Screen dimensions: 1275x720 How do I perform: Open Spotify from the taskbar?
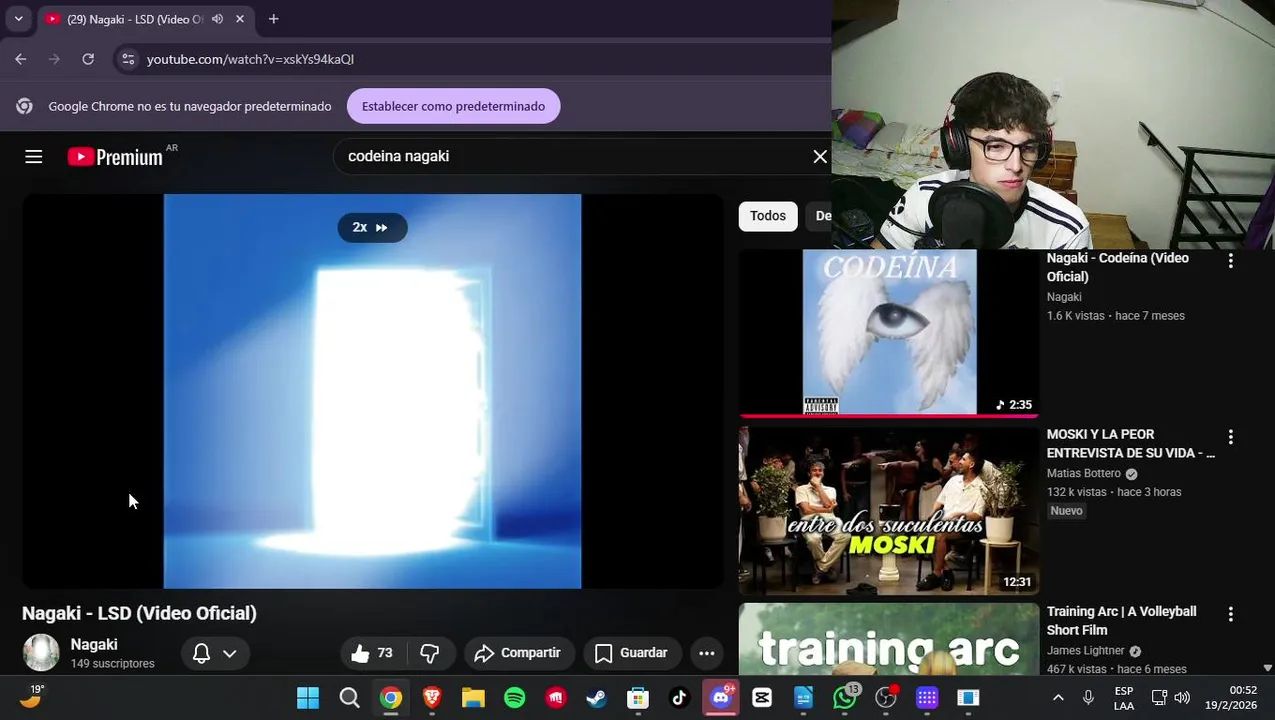click(514, 698)
